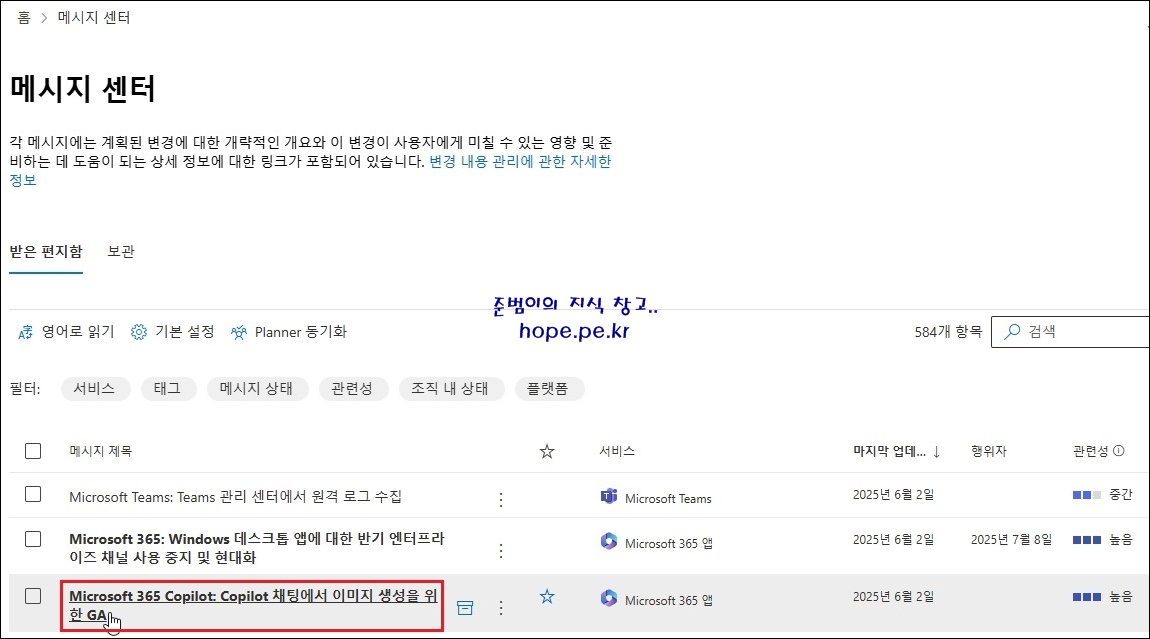Open the 서비스 filter dropdown
The width and height of the screenshot is (1150, 639).
click(95, 389)
